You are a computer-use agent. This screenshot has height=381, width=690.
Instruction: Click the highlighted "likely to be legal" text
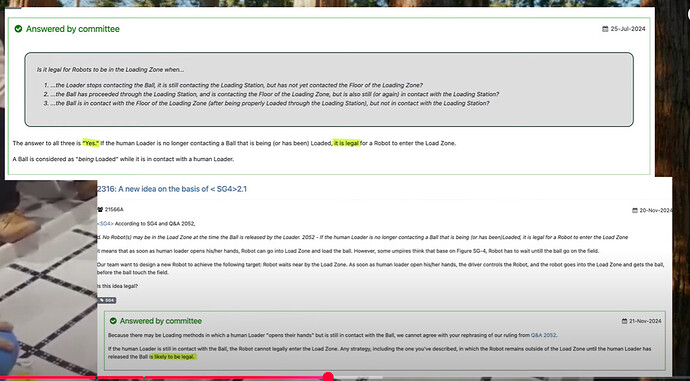174,357
